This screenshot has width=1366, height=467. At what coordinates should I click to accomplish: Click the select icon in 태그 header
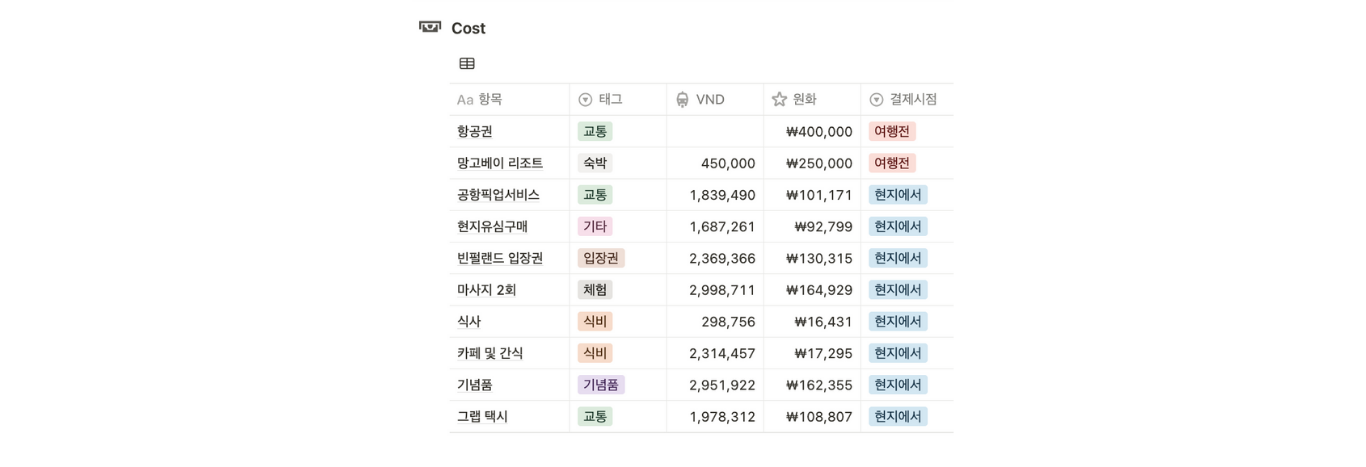click(586, 100)
